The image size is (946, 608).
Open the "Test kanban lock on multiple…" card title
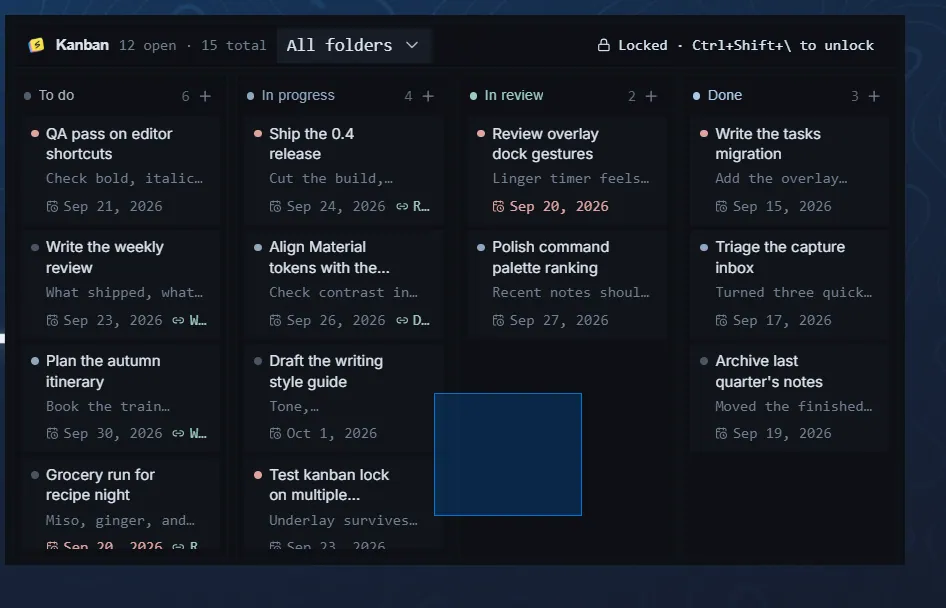tap(329, 484)
